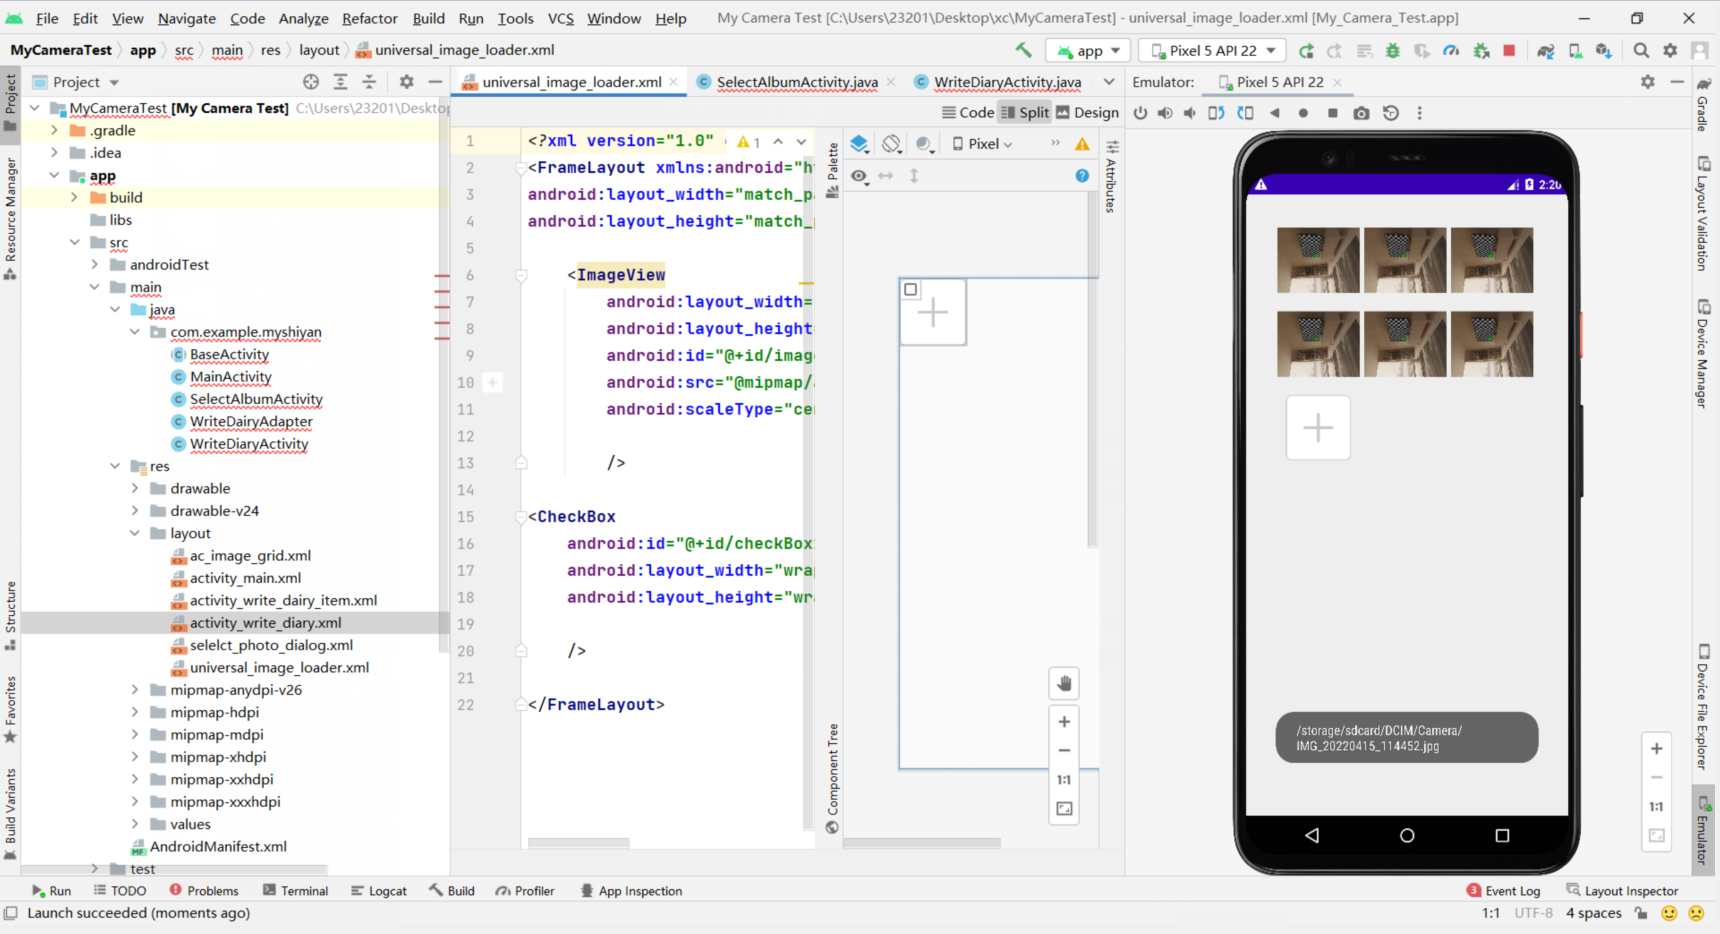
Task: Click the emulator power button
Action: tap(1140, 113)
